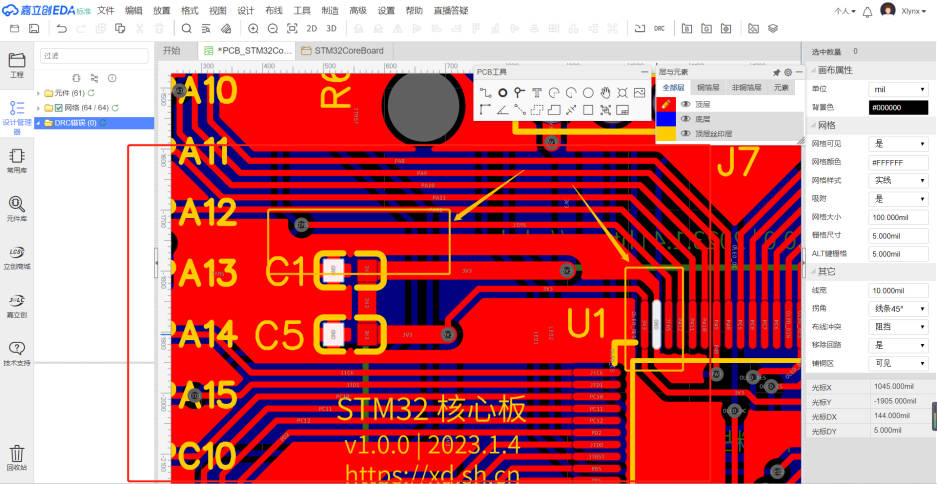This screenshot has height=484, width=937.
Task: Select the track routing tool in PCB tools
Action: pyautogui.click(x=485, y=92)
